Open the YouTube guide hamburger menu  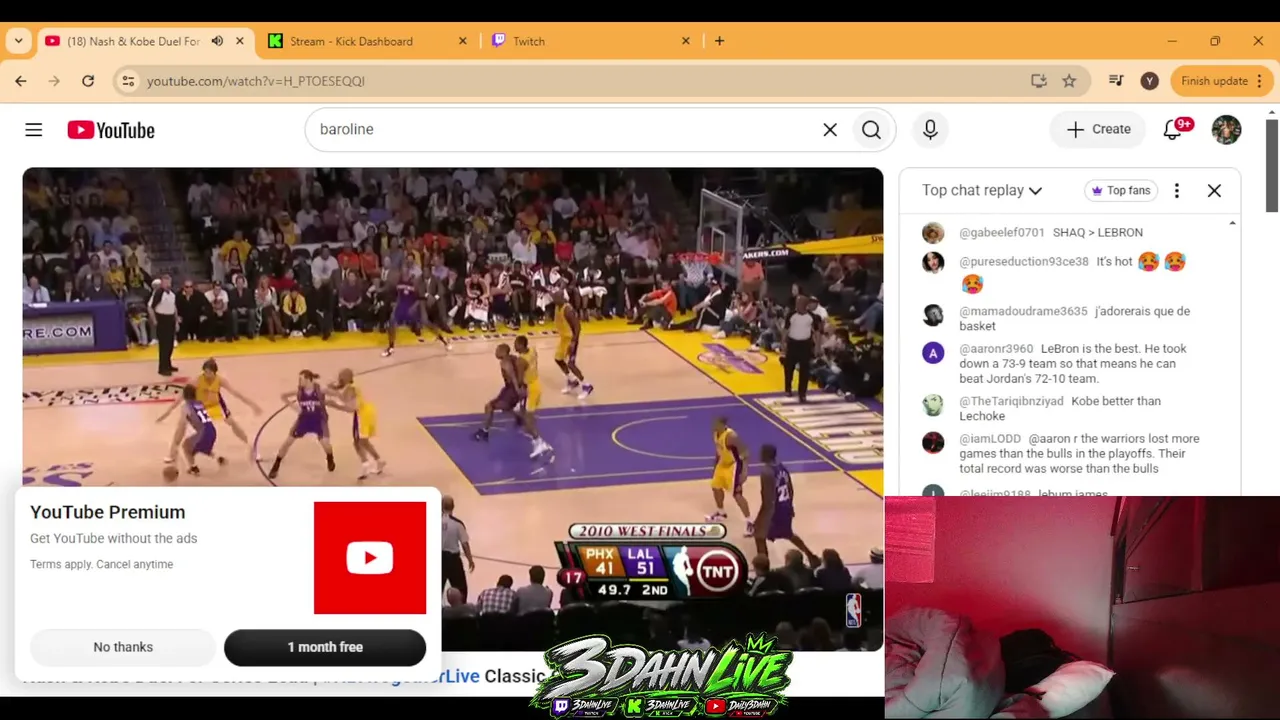(x=34, y=130)
